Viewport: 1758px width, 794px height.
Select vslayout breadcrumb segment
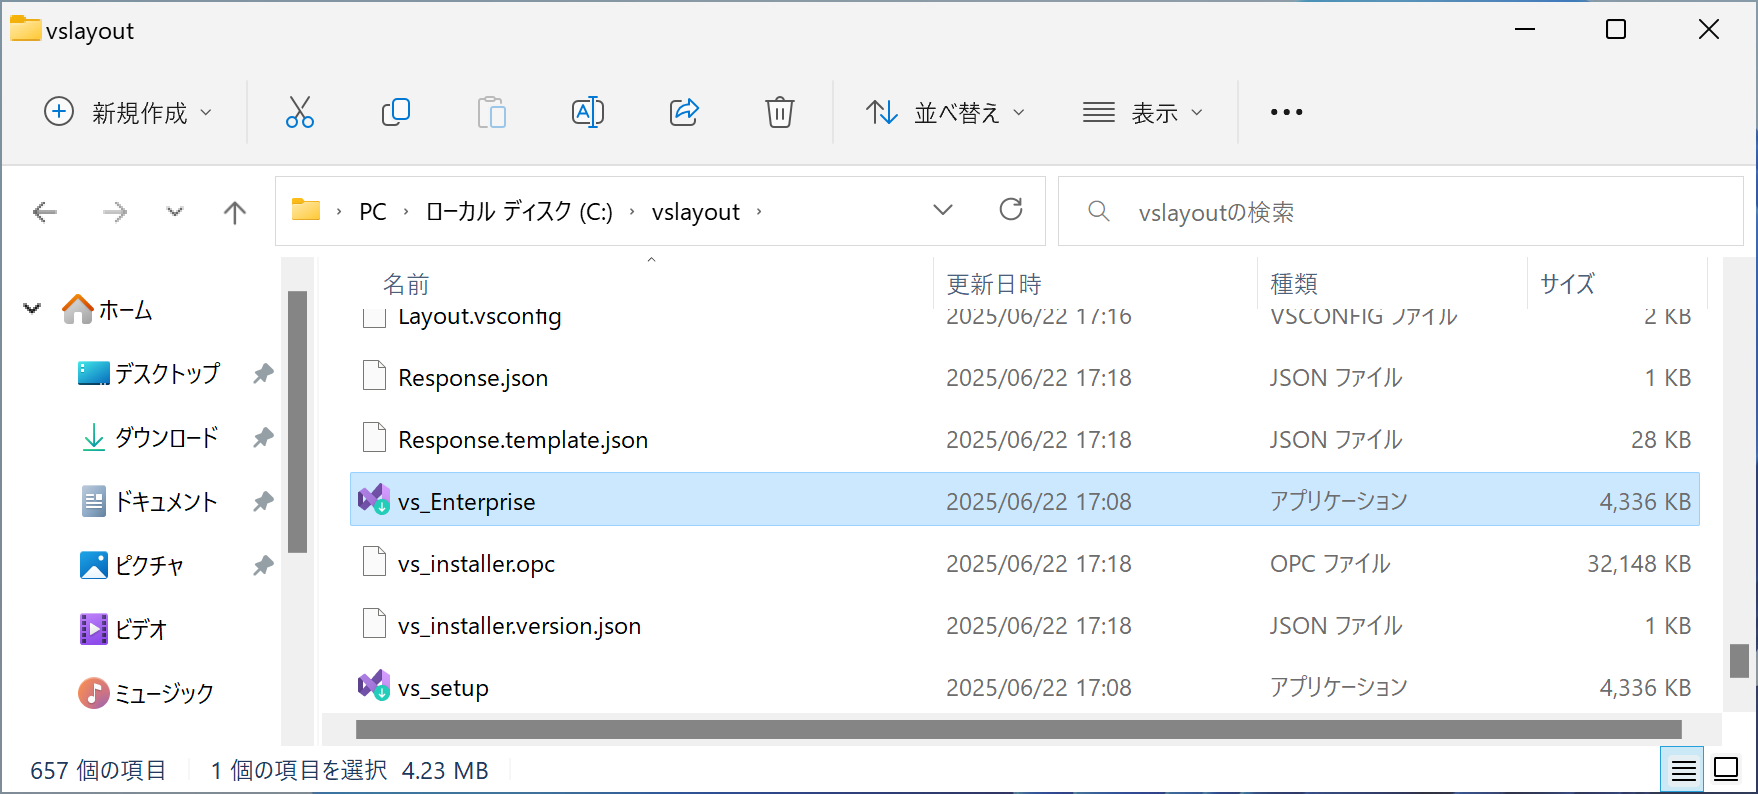[696, 212]
